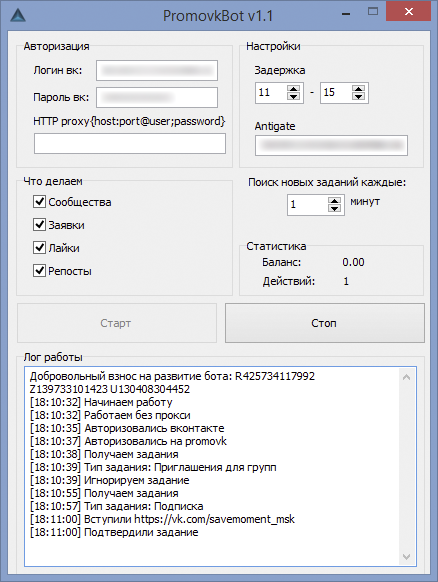Decrease the task search interval minutes
438x582 pixels.
point(334,208)
